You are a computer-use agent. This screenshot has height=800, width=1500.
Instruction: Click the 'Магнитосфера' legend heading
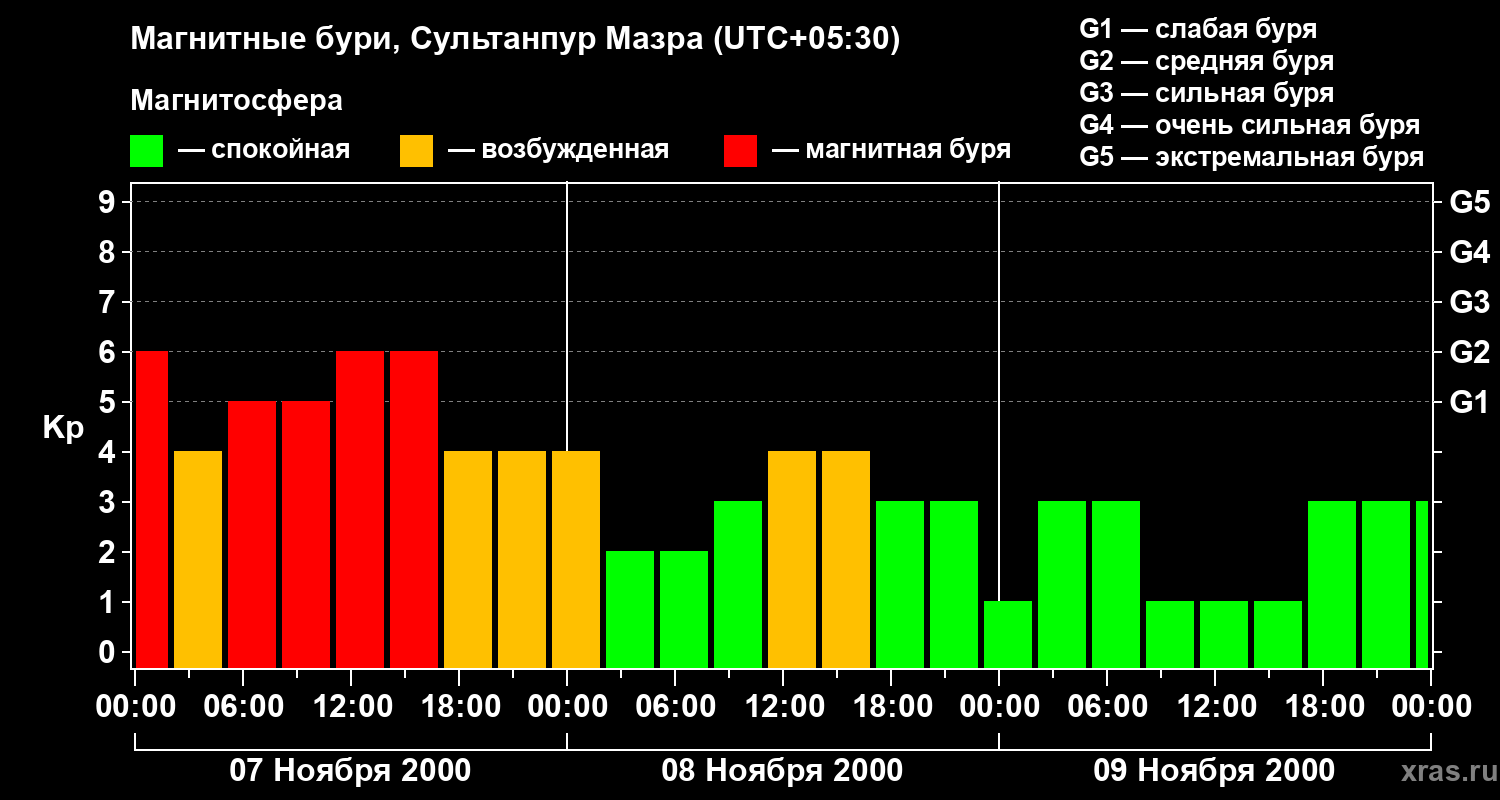point(236,101)
